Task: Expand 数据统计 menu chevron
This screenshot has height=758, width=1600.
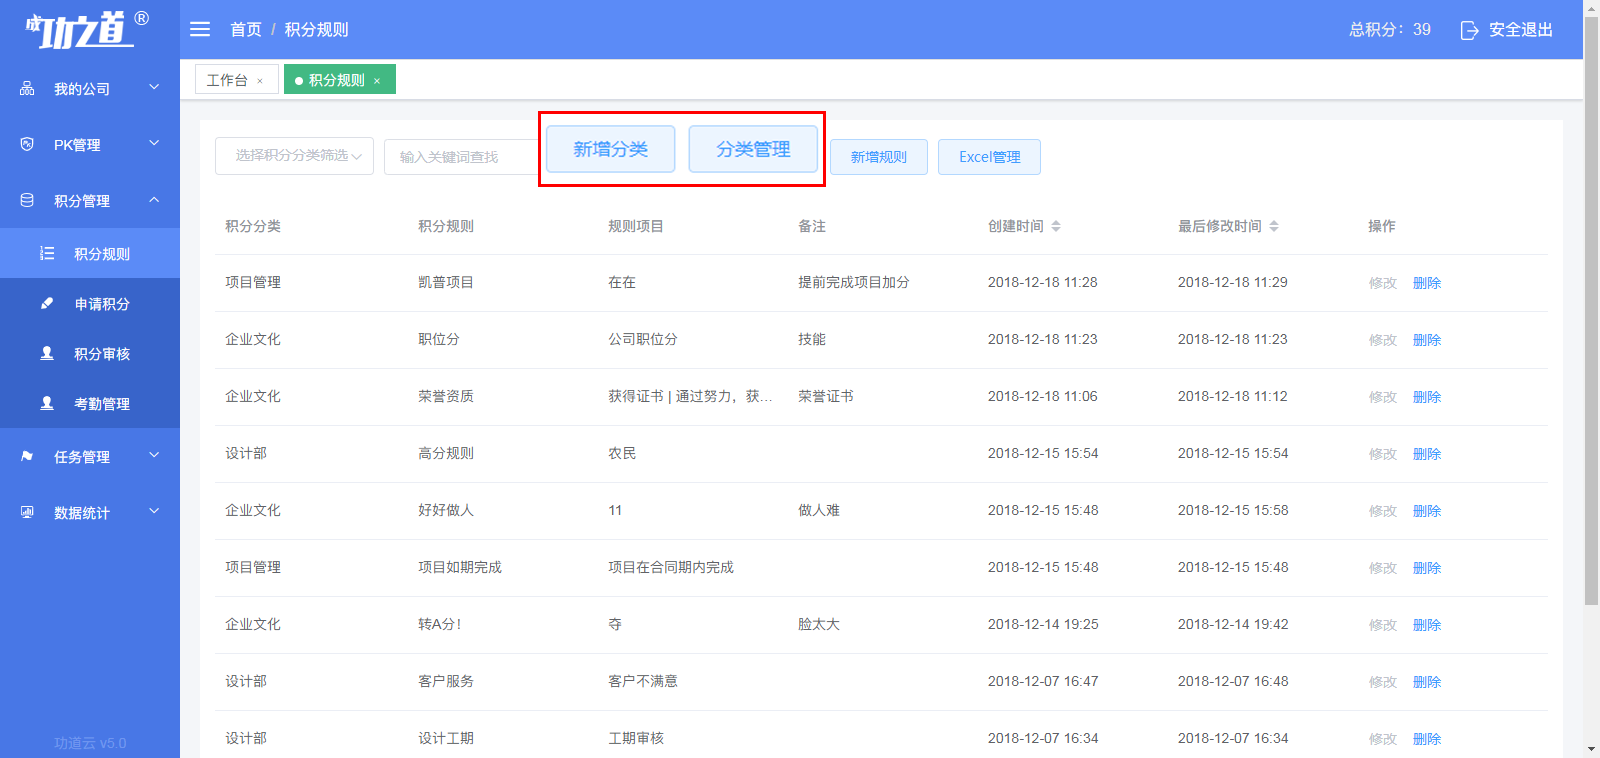Action: coord(154,511)
